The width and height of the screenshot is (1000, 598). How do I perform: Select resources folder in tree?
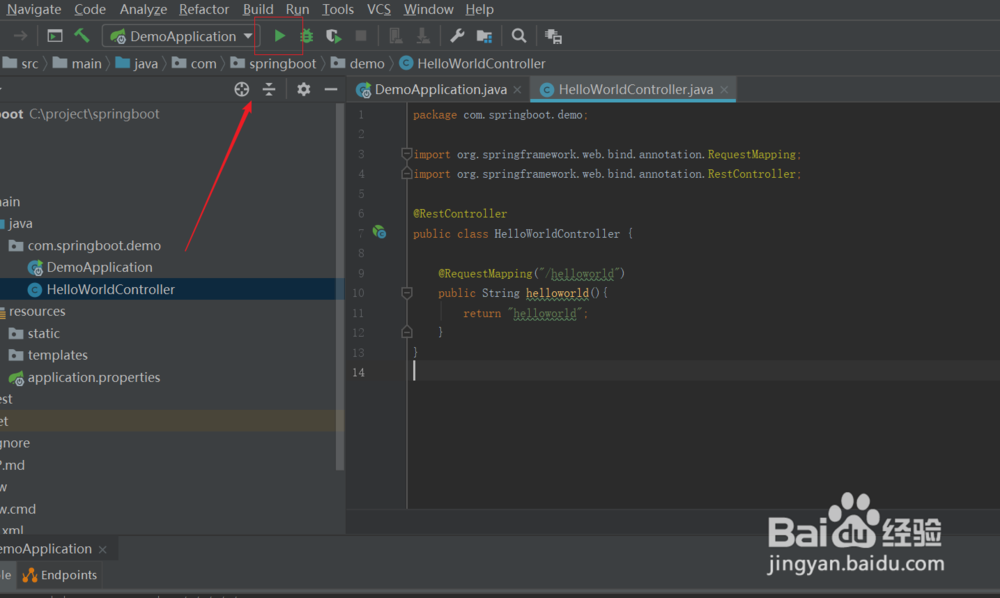(37, 311)
